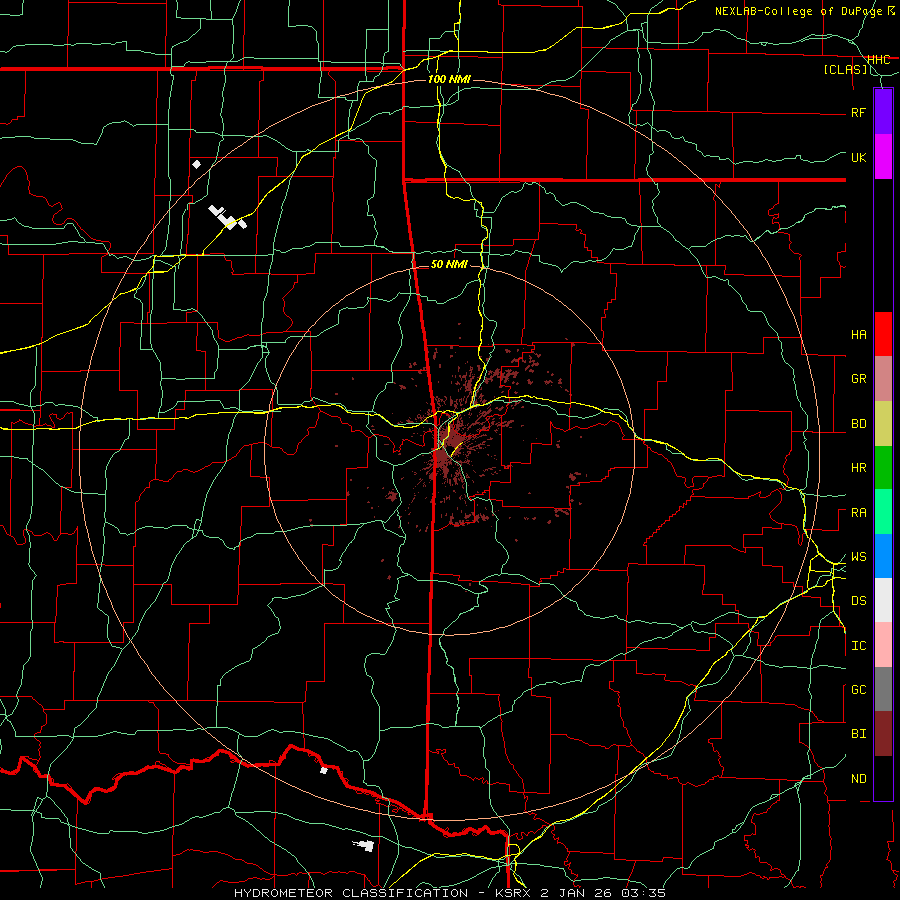Click the BD yellow legend swatch

pos(883,424)
